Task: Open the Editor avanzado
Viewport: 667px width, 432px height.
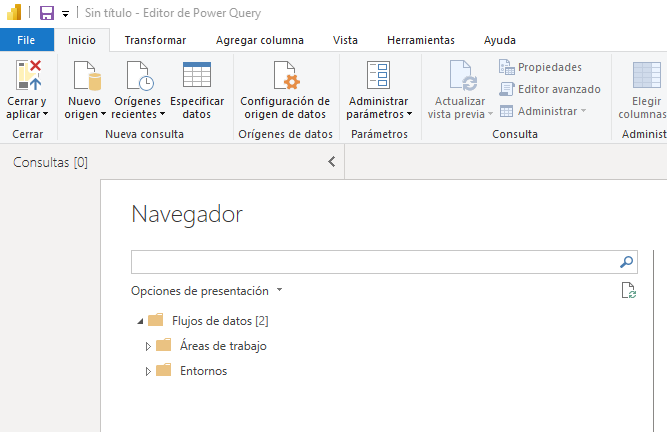Action: (x=550, y=89)
